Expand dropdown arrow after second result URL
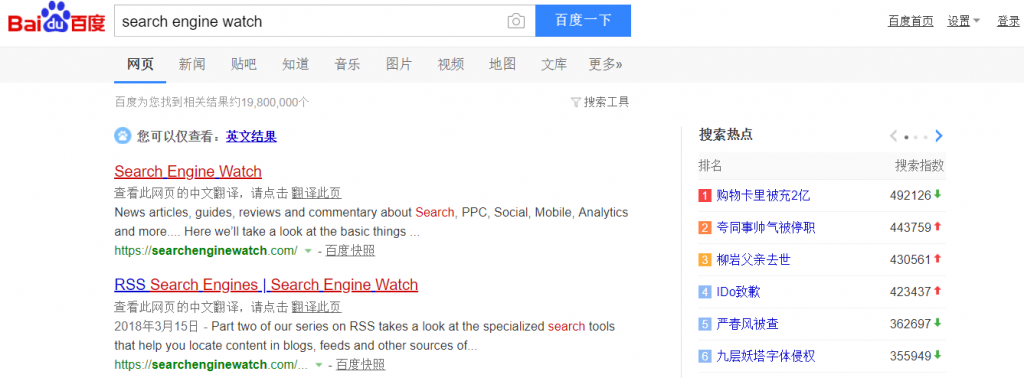 click(x=319, y=365)
